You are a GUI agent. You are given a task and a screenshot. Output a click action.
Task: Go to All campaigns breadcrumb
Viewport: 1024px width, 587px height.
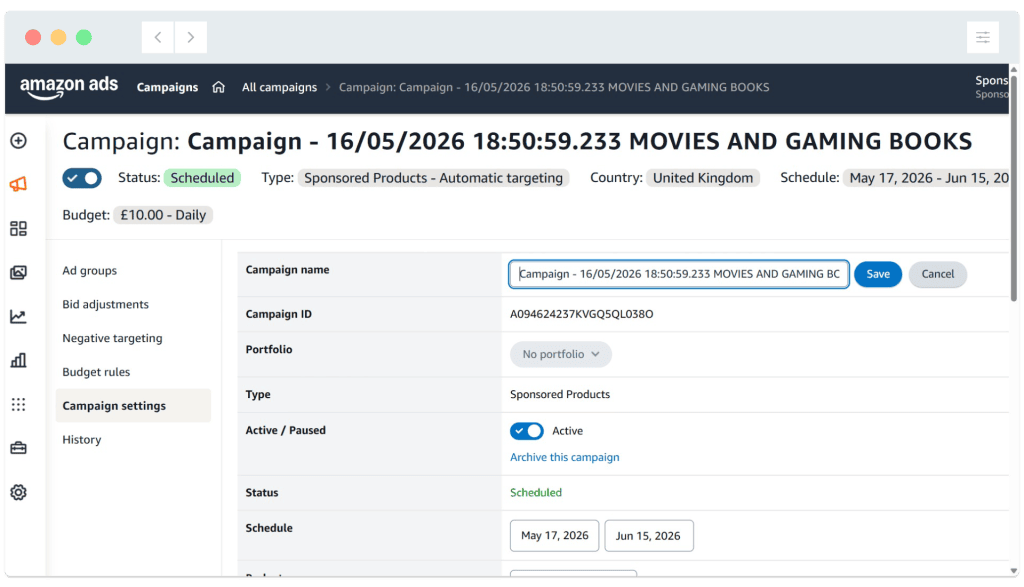279,87
